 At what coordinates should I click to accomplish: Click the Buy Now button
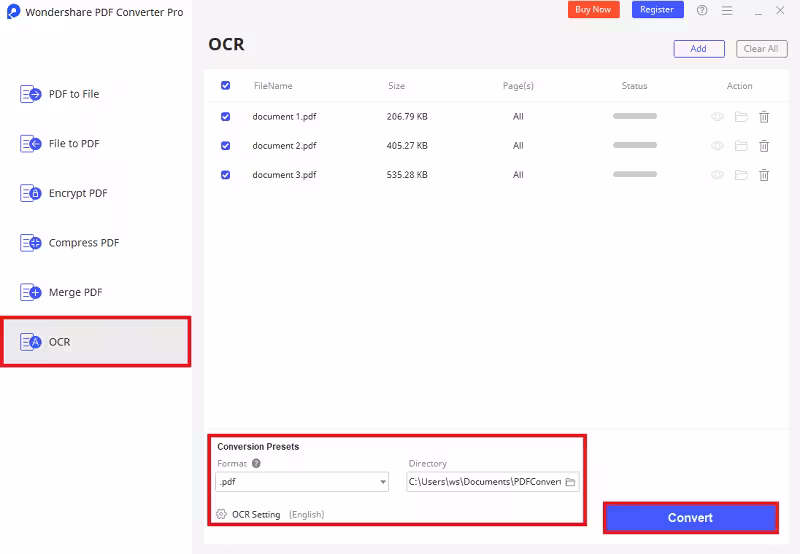click(x=593, y=10)
